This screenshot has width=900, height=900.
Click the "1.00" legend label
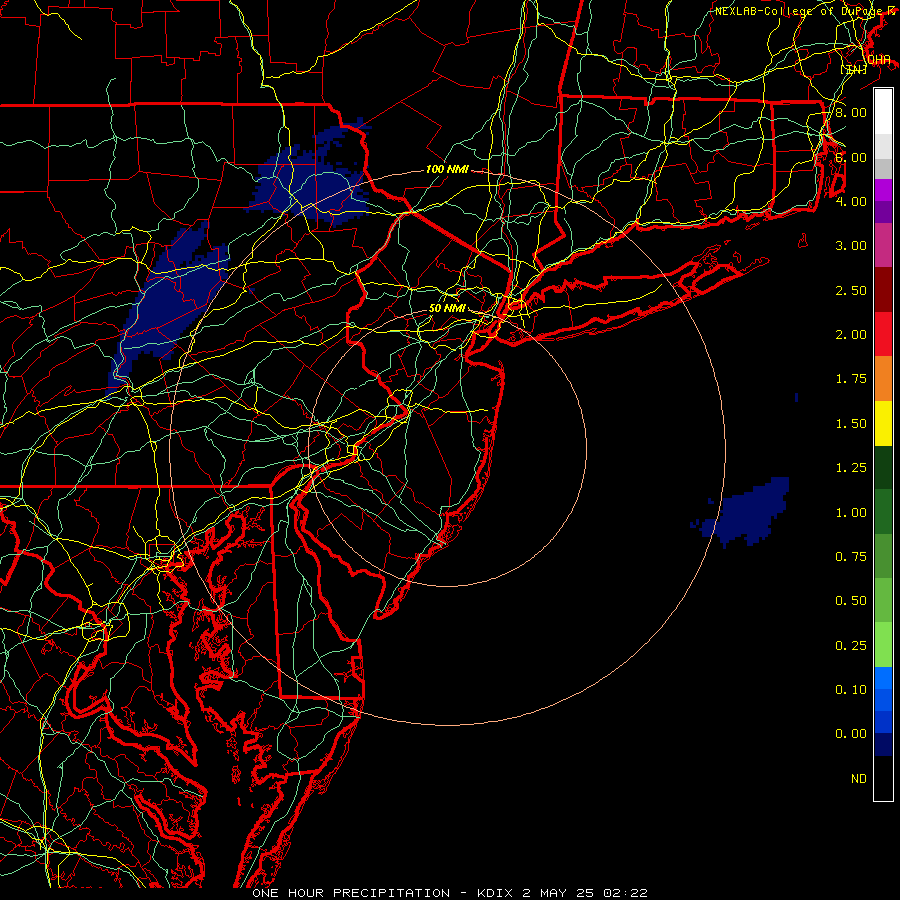(851, 513)
